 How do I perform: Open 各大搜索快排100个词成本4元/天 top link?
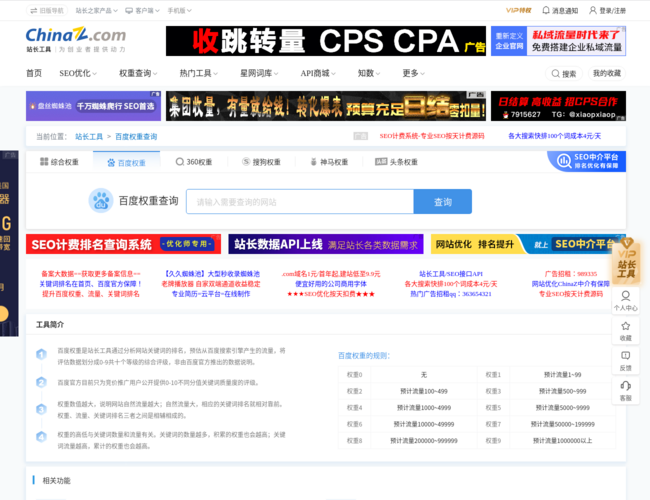[554, 136]
